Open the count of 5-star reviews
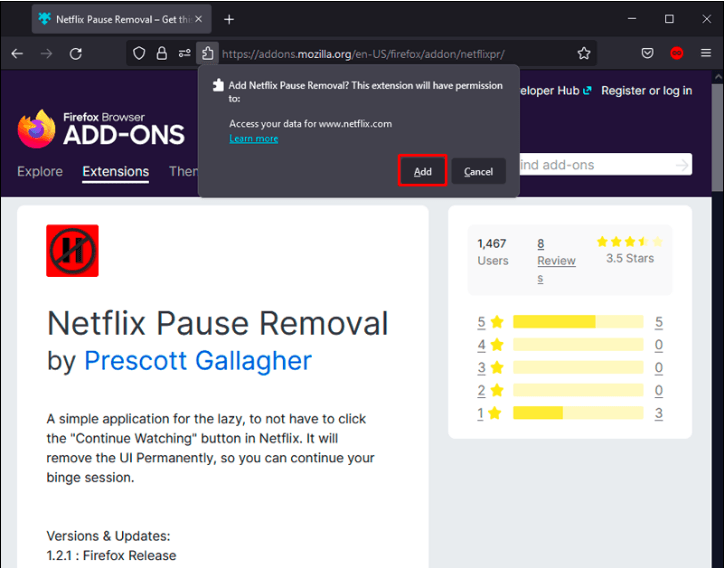The width and height of the screenshot is (724, 568). (658, 322)
